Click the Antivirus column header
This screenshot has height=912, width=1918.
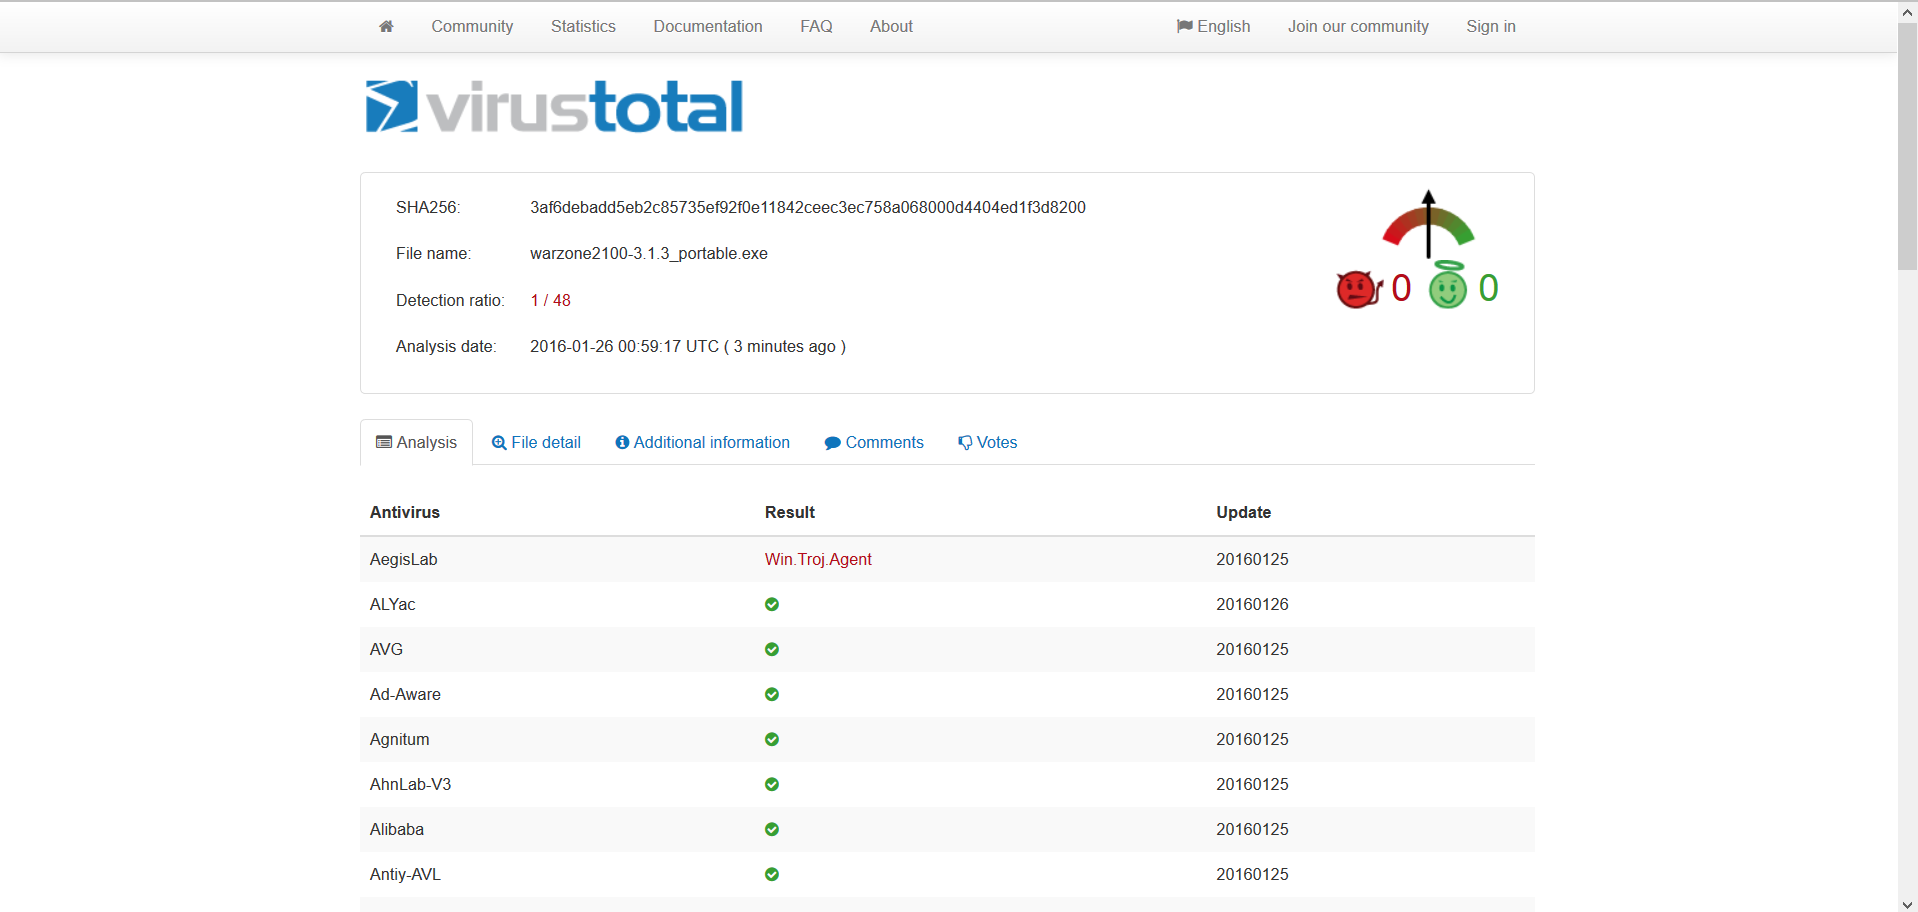coord(405,512)
